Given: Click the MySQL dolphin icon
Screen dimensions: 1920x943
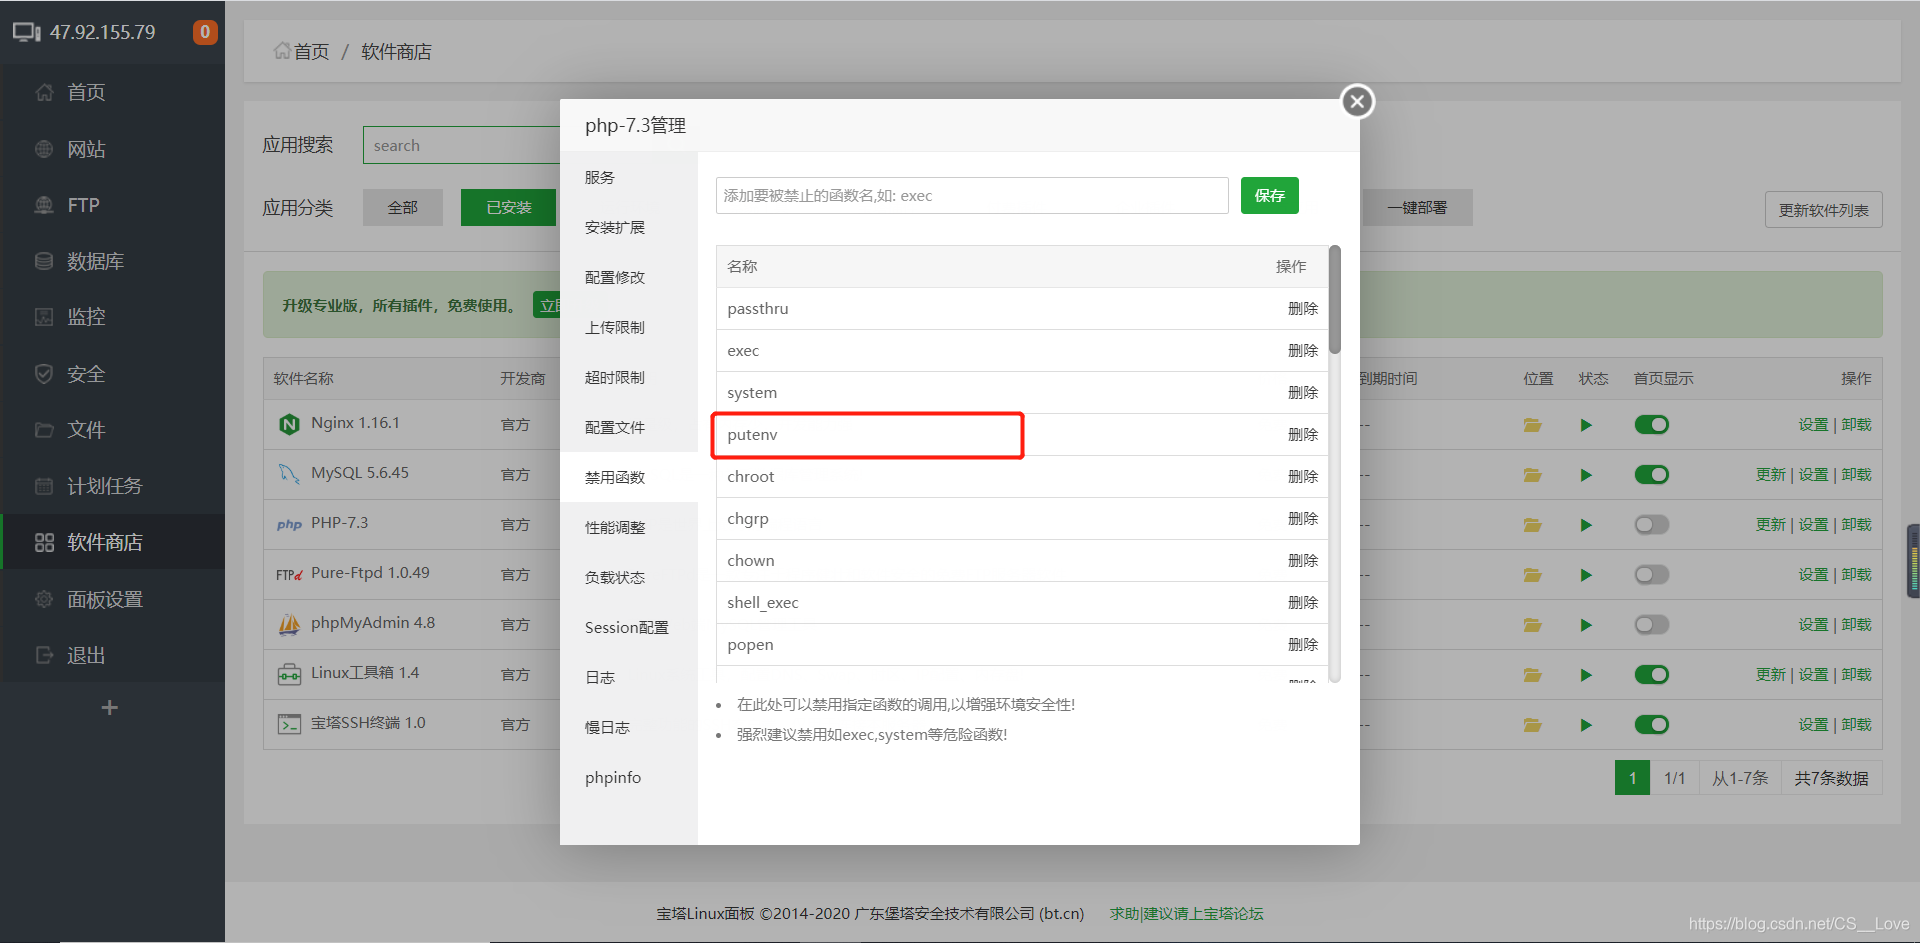Looking at the screenshot, I should [289, 474].
